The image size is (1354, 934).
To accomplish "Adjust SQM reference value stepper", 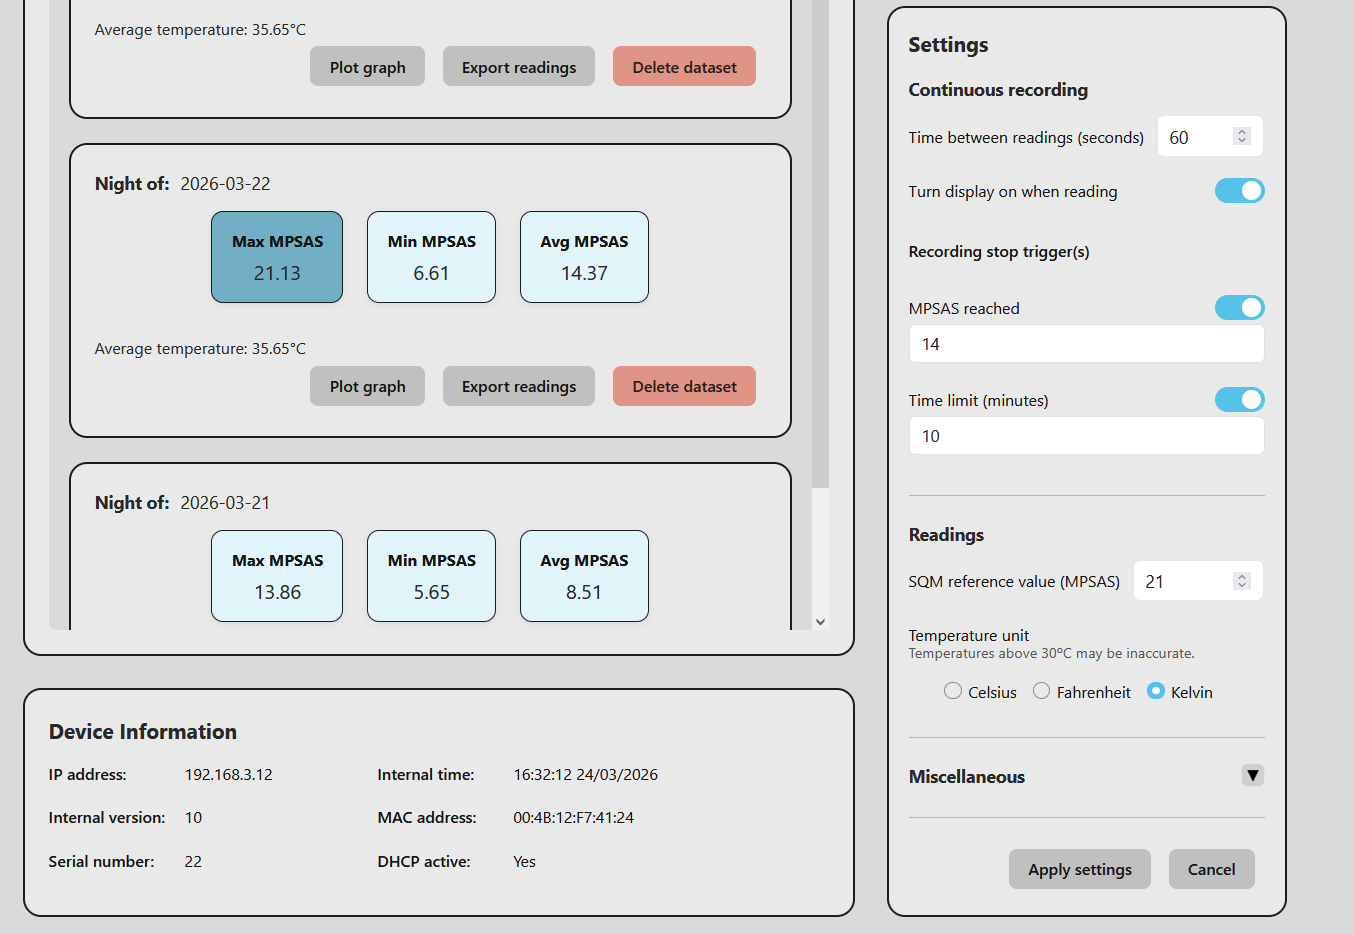I will click(1241, 581).
